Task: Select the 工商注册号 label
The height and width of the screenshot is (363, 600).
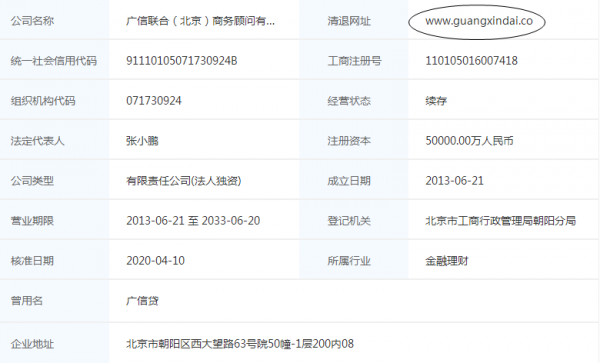Action: [354, 60]
